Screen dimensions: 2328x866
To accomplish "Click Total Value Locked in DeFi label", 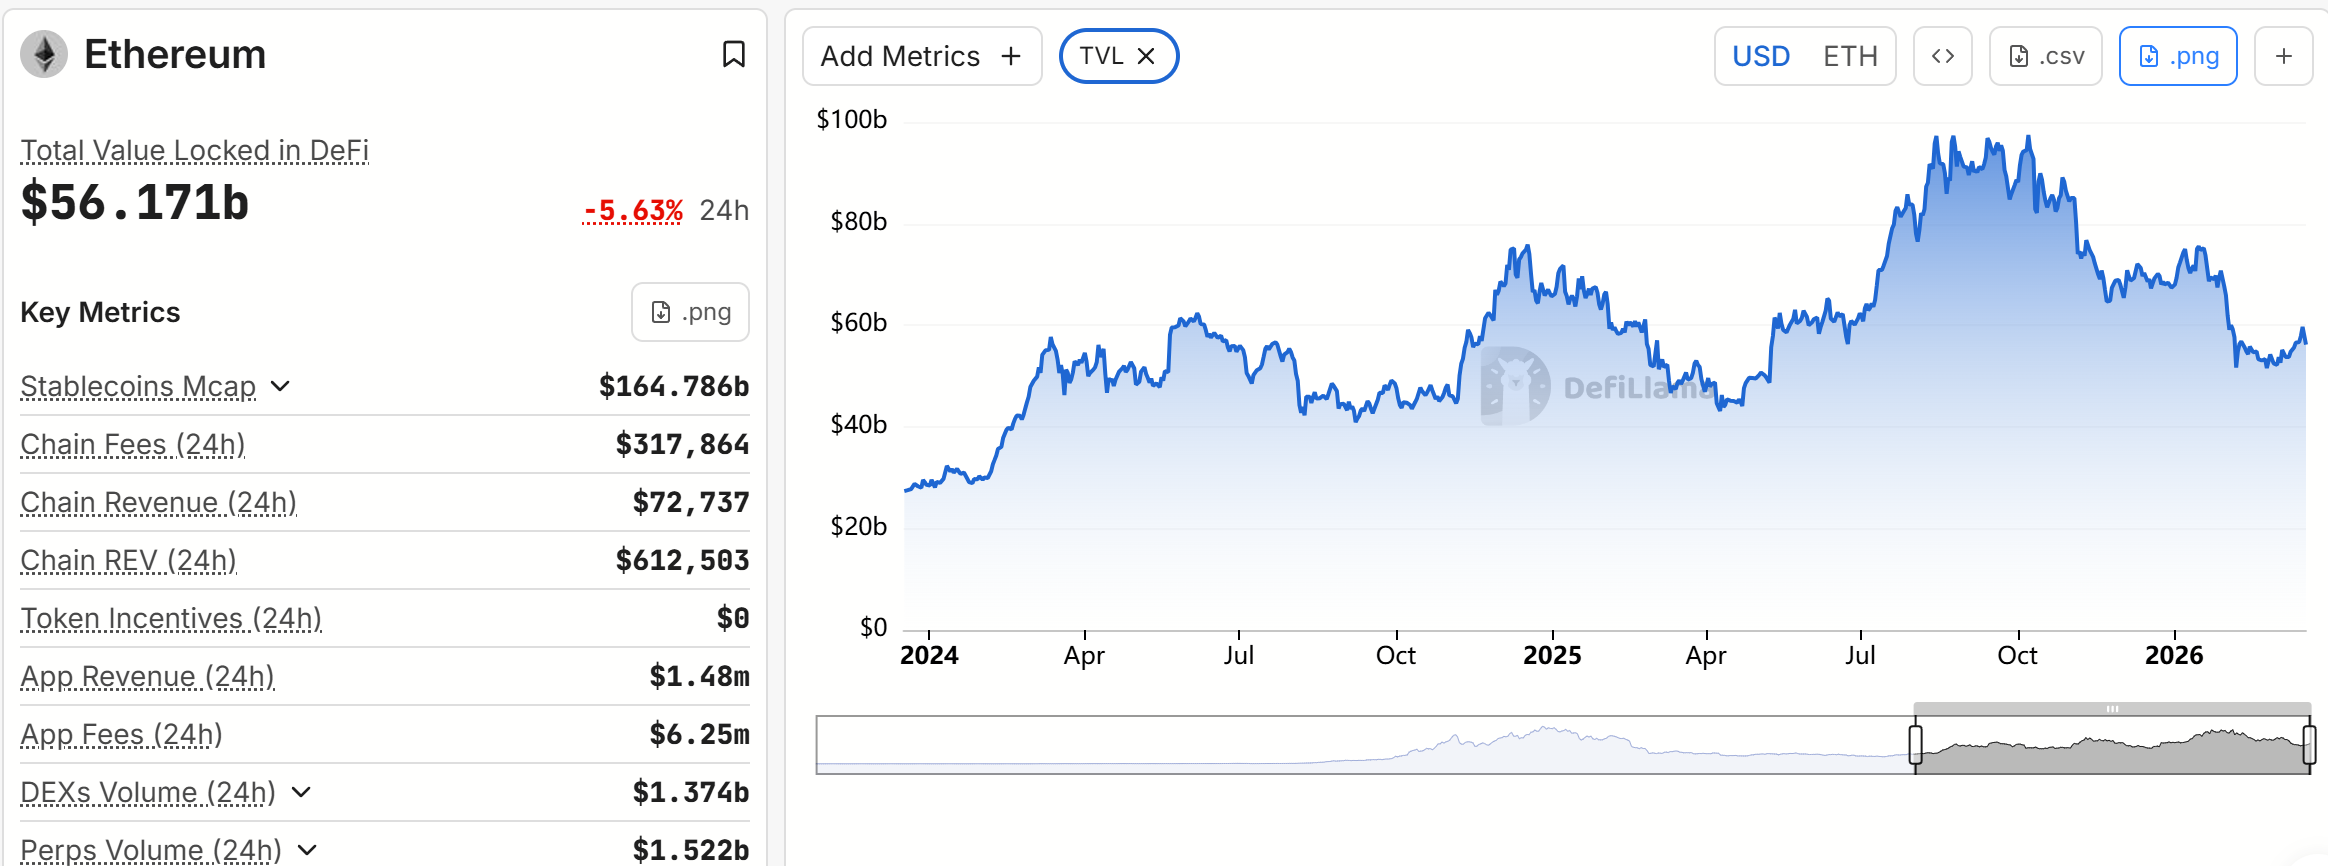I will click(195, 150).
